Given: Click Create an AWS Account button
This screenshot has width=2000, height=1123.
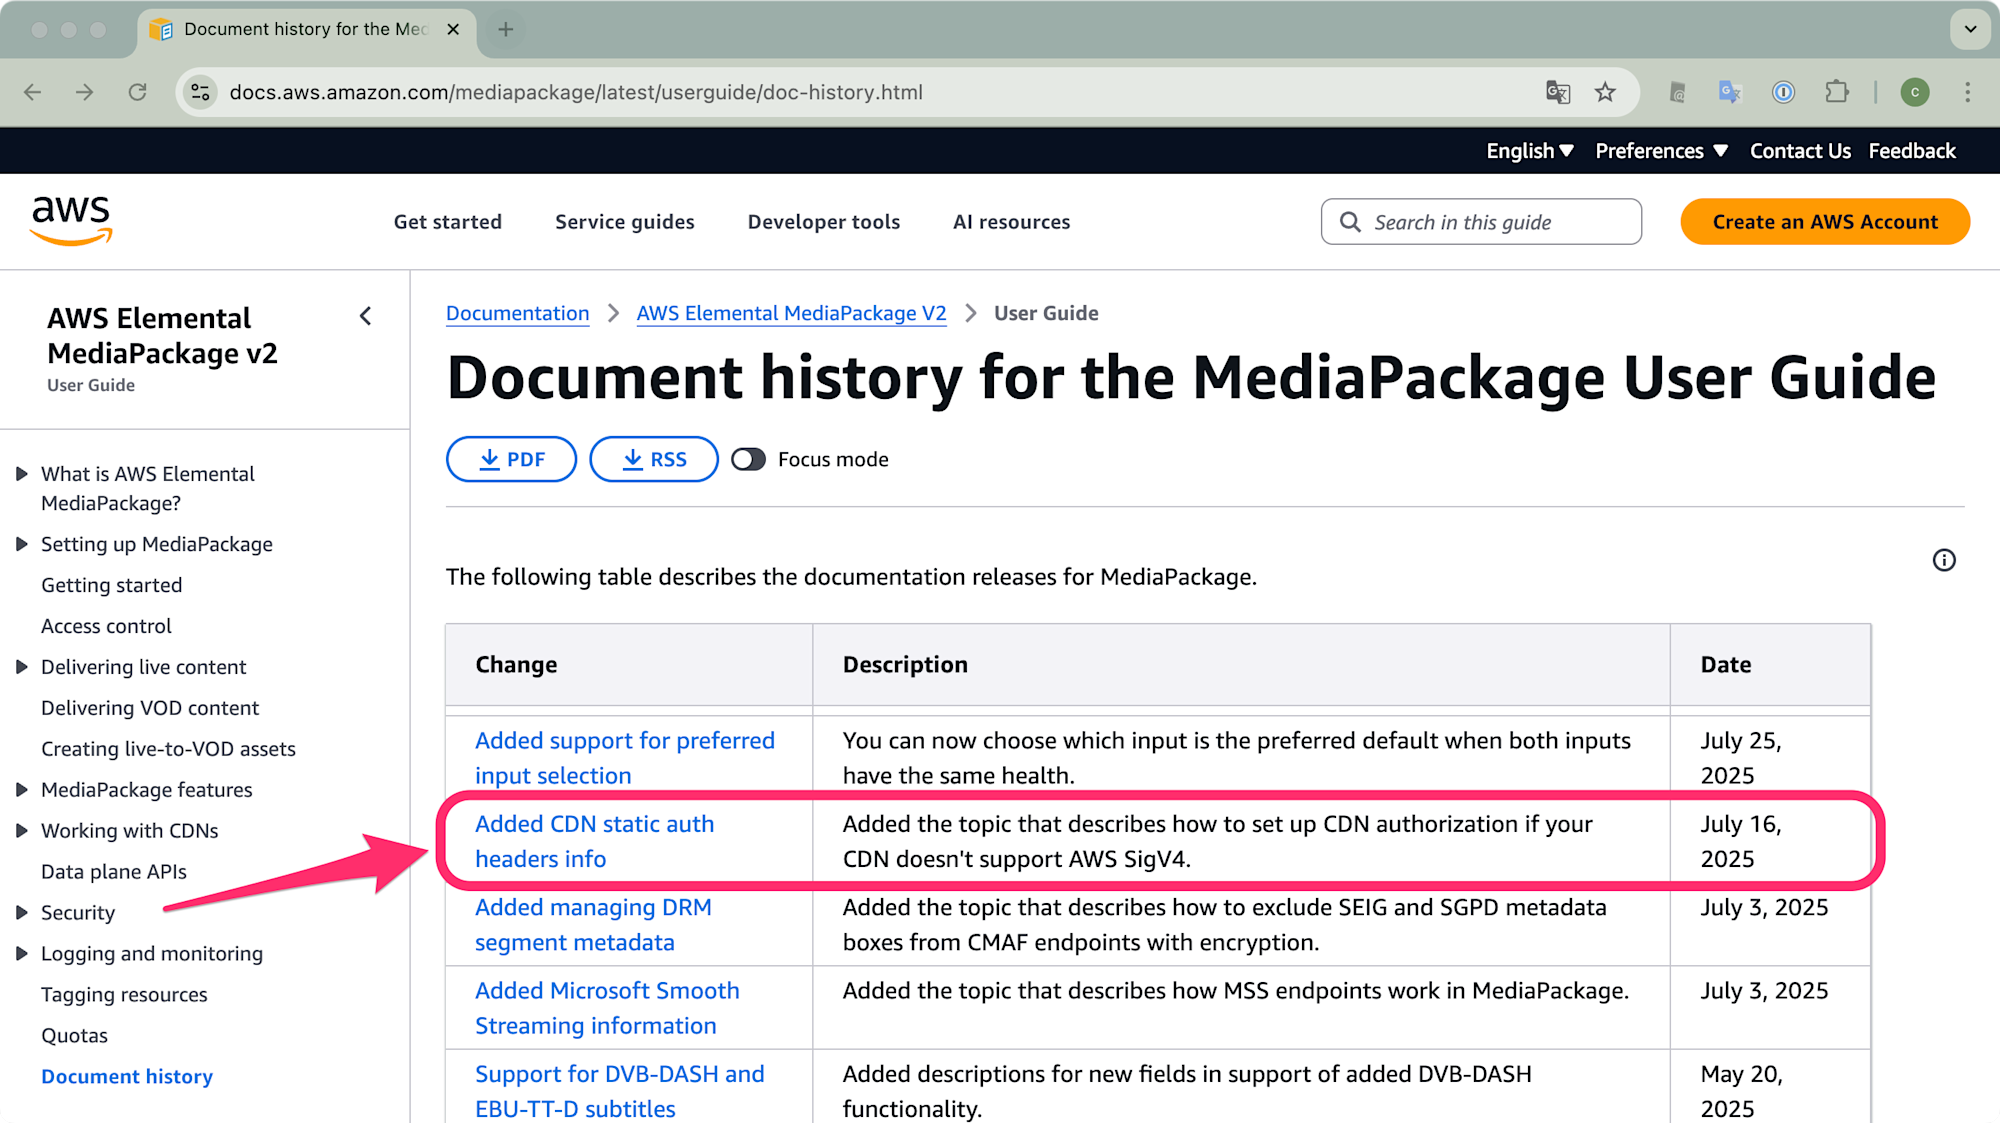Looking at the screenshot, I should [x=1824, y=222].
